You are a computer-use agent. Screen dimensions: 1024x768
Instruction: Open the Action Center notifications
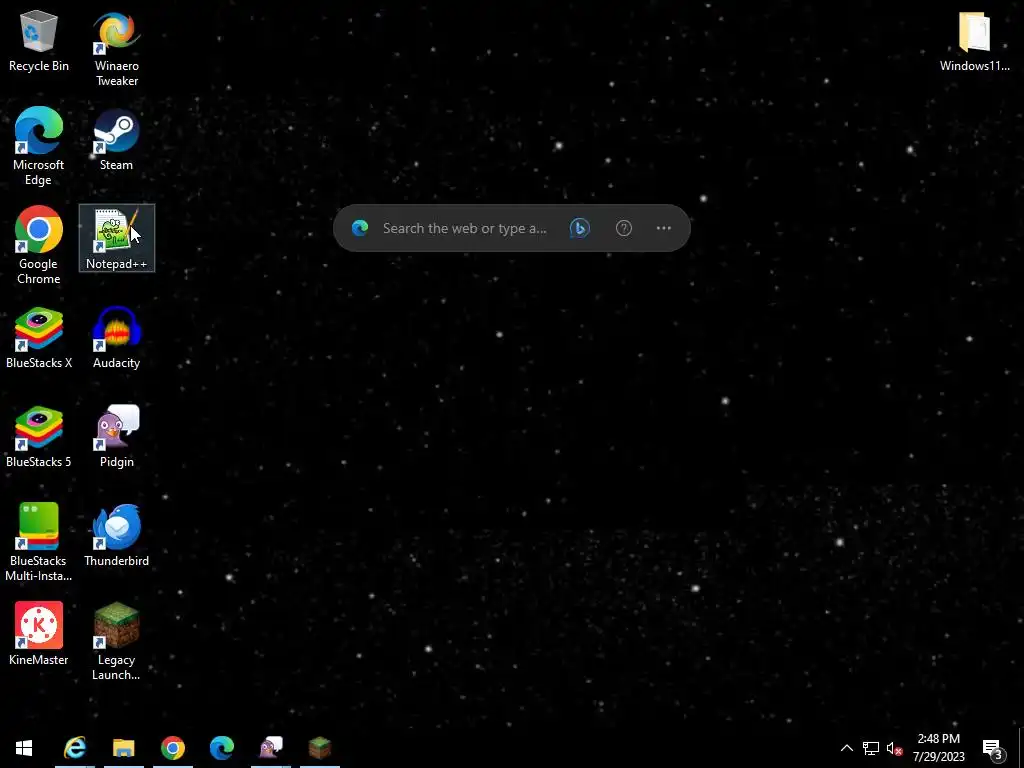click(993, 748)
